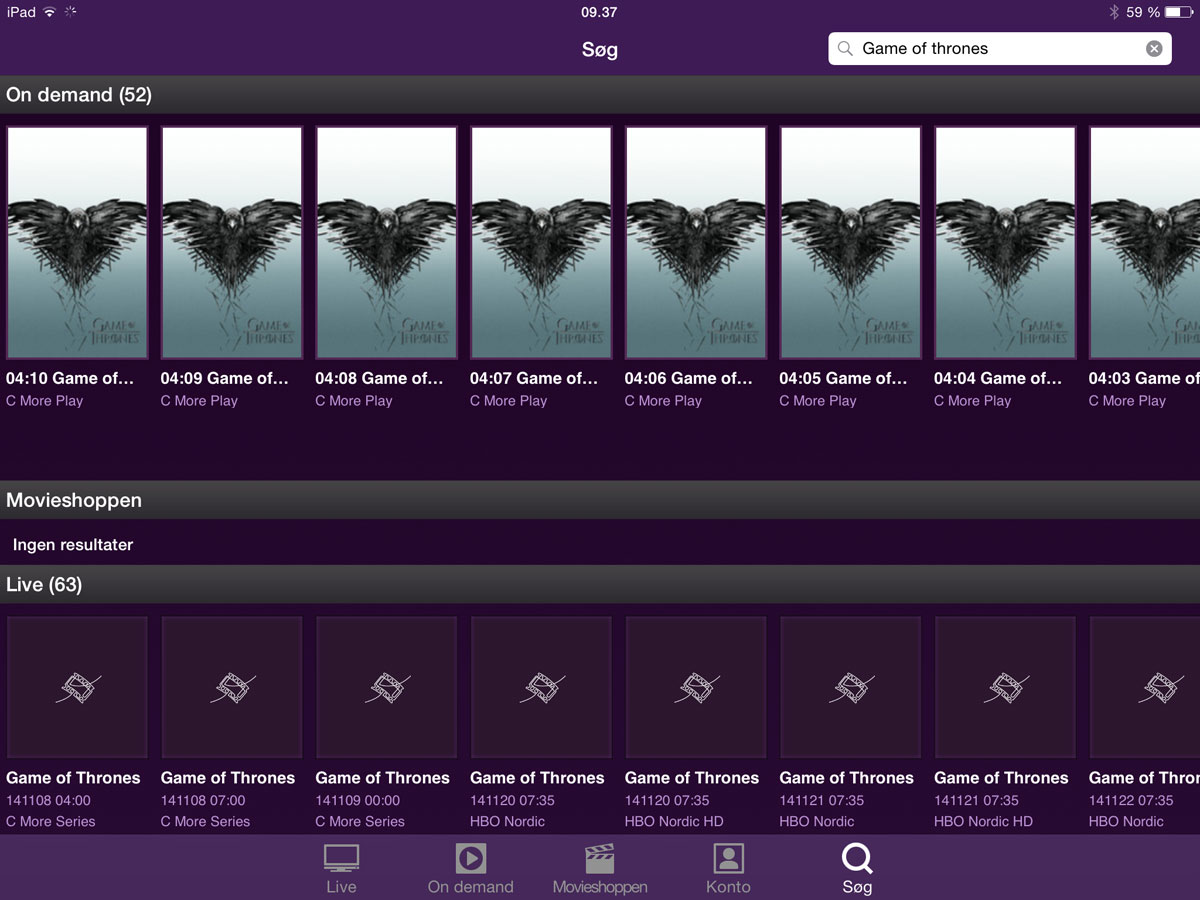The width and height of the screenshot is (1200, 900).
Task: Tap the 'Live (63)' section header
Action: click(x=600, y=584)
